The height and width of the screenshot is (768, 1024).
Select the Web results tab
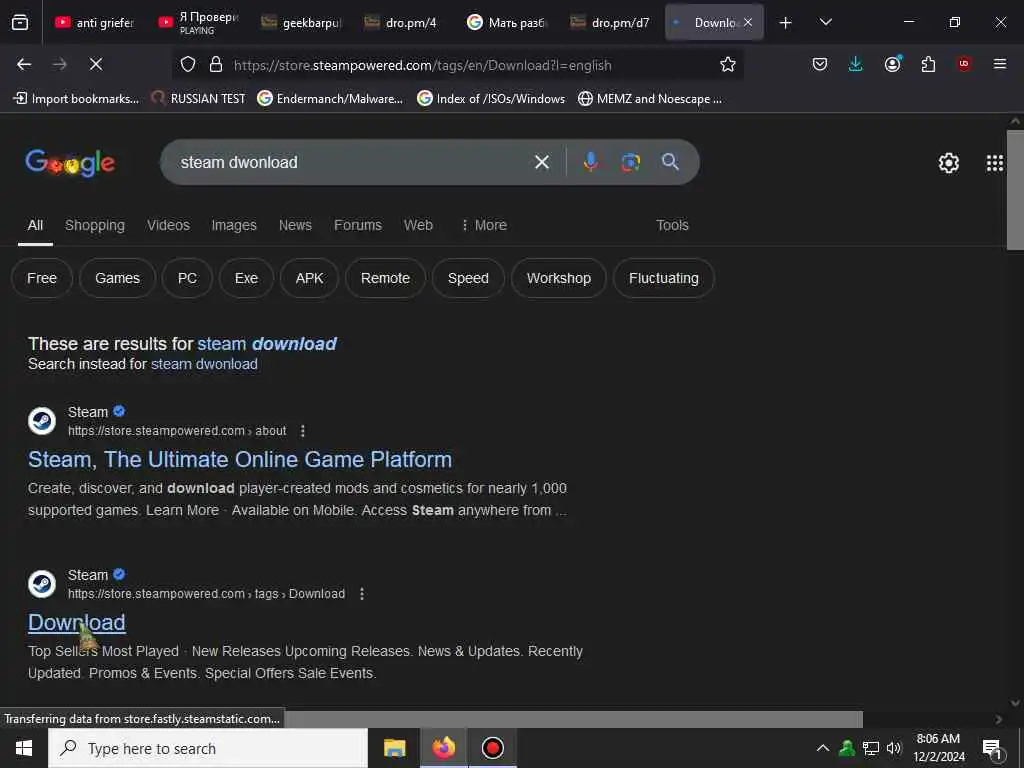point(418,225)
